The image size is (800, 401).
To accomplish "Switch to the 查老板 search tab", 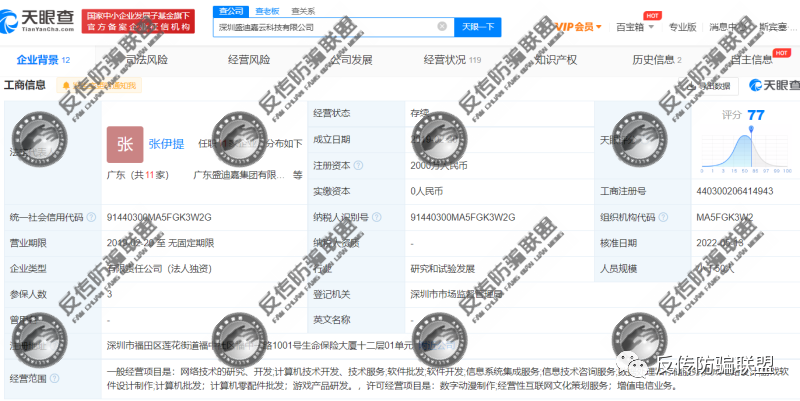I will click(x=267, y=11).
